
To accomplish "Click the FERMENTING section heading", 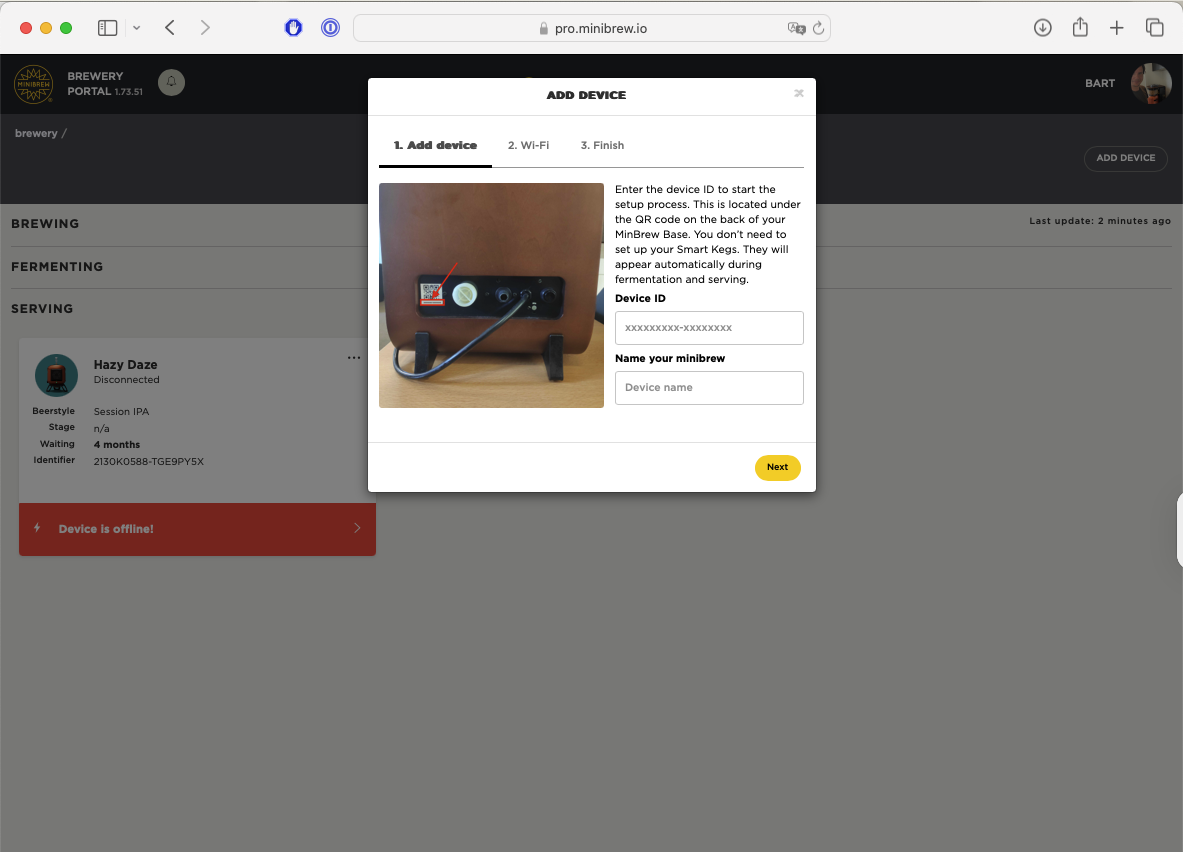I will [57, 267].
